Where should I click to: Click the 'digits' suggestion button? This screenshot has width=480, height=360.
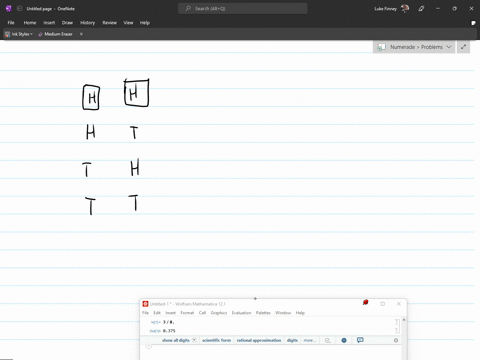[292, 340]
